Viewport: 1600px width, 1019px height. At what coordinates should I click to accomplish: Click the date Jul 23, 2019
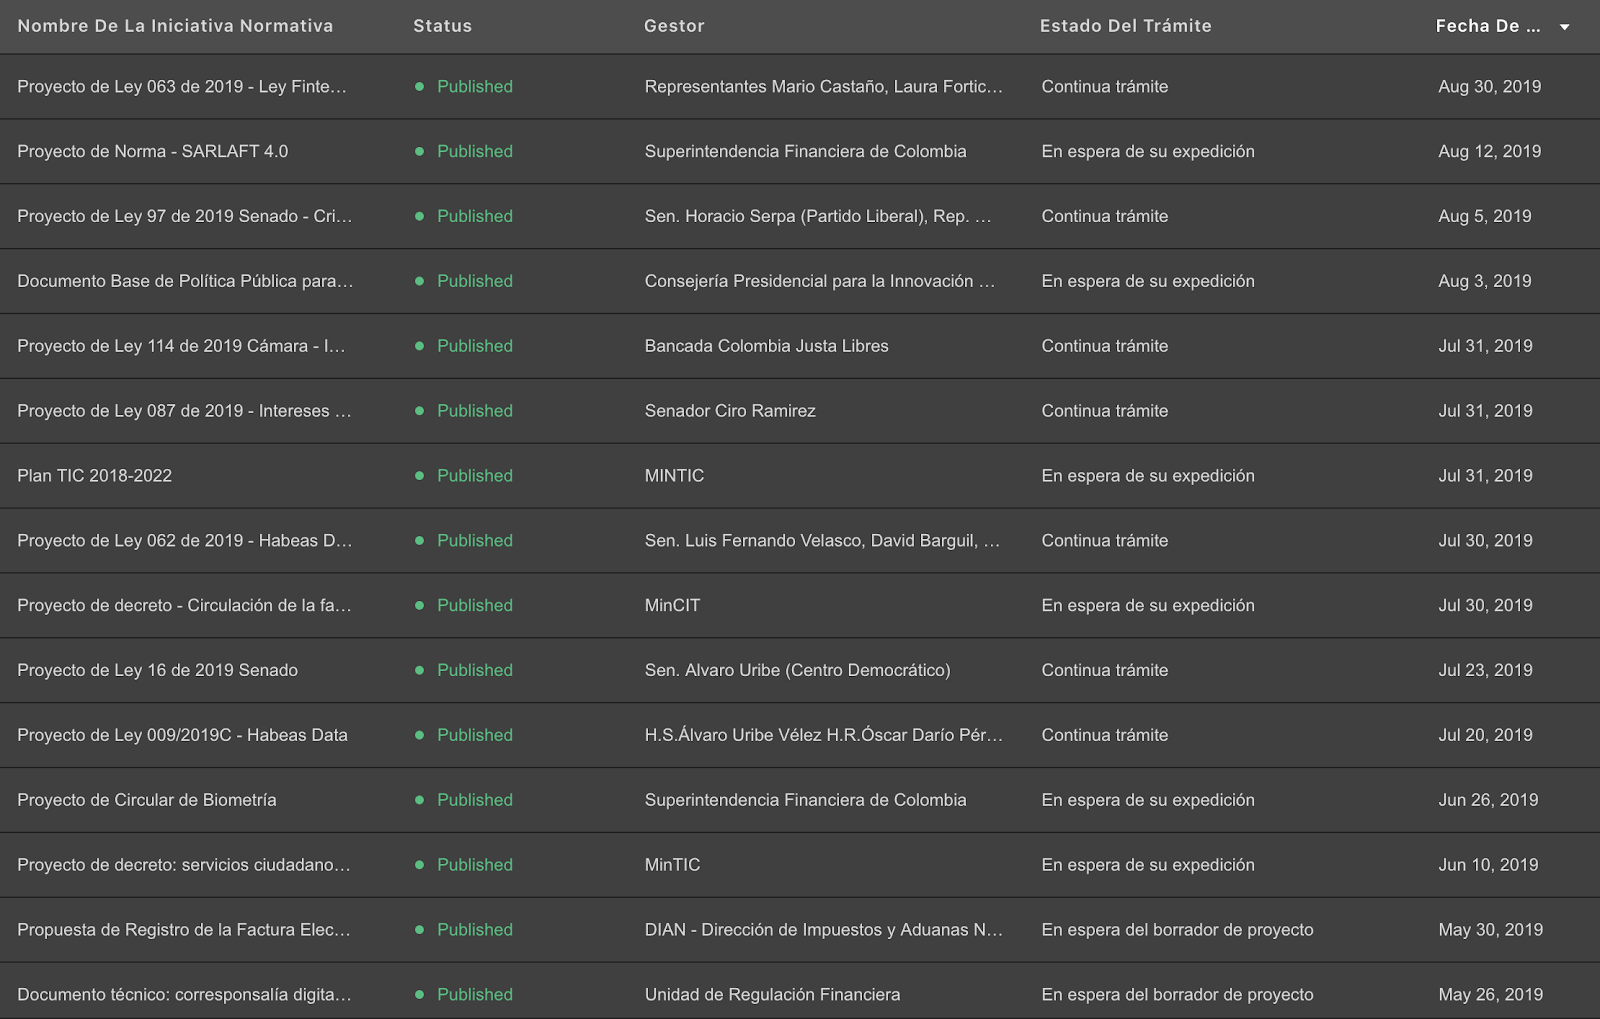pos(1485,671)
